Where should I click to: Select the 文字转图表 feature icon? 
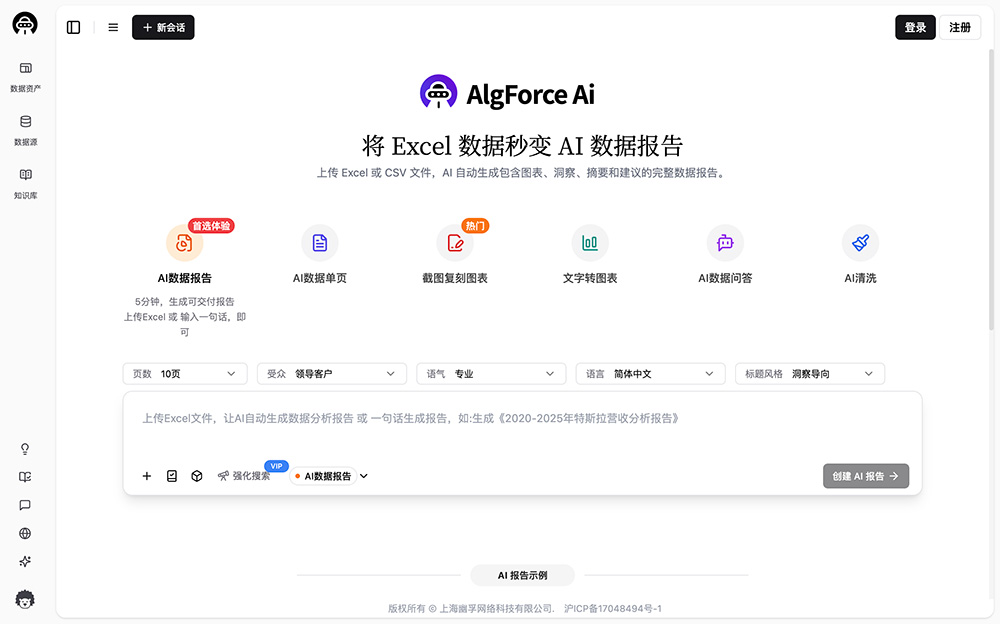pyautogui.click(x=590, y=243)
